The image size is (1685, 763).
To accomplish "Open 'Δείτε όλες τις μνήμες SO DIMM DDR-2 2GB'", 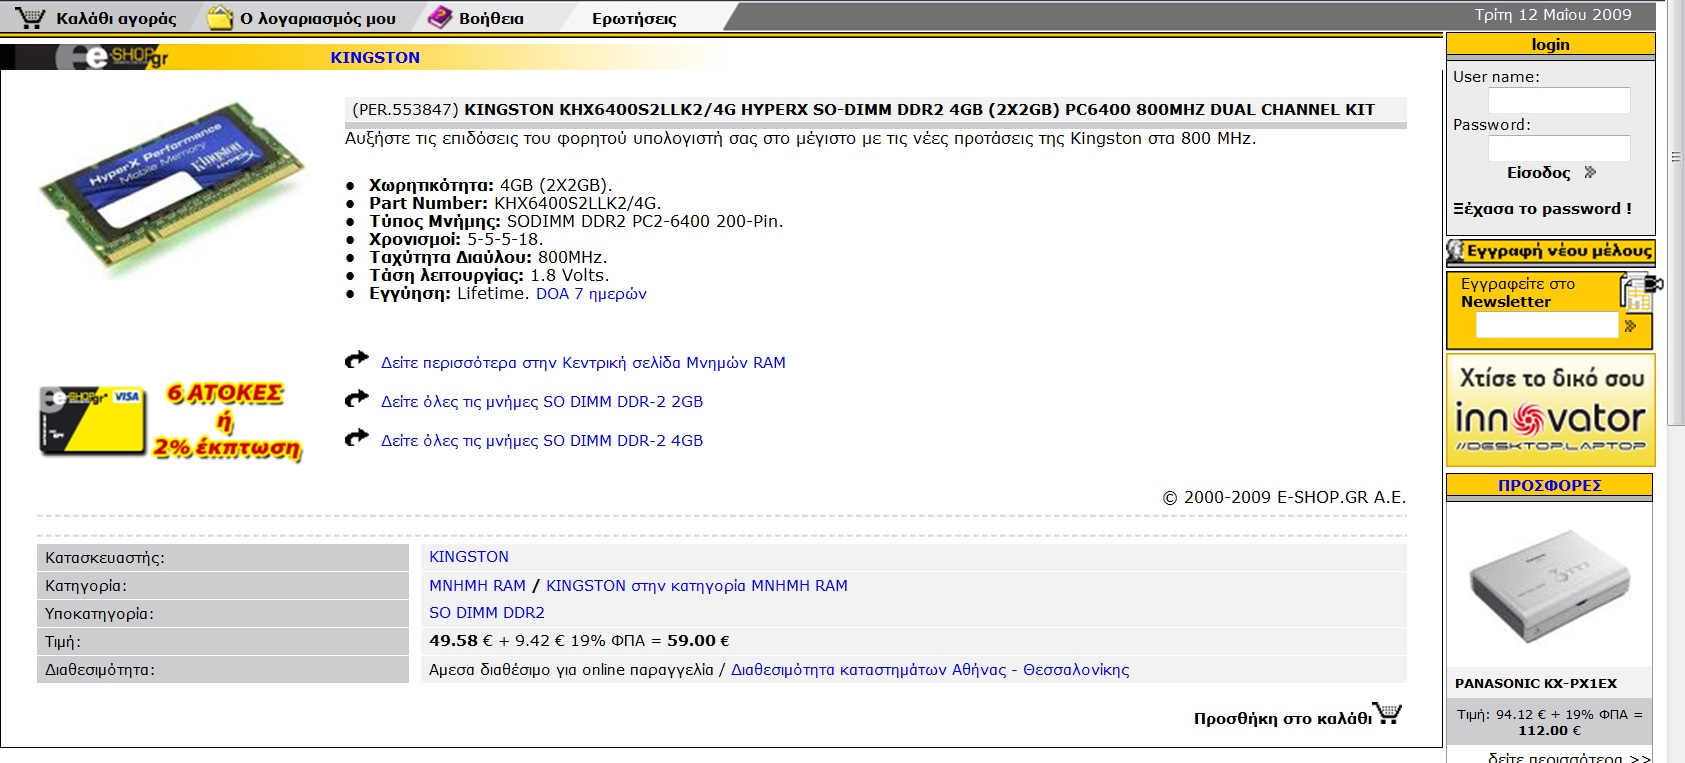I will (x=542, y=401).
